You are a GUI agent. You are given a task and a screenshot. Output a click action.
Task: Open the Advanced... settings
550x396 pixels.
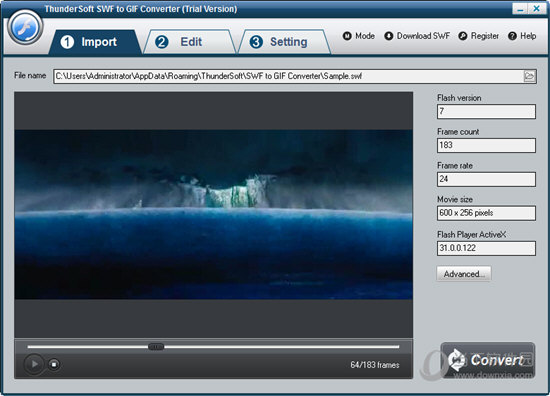pyautogui.click(x=464, y=274)
